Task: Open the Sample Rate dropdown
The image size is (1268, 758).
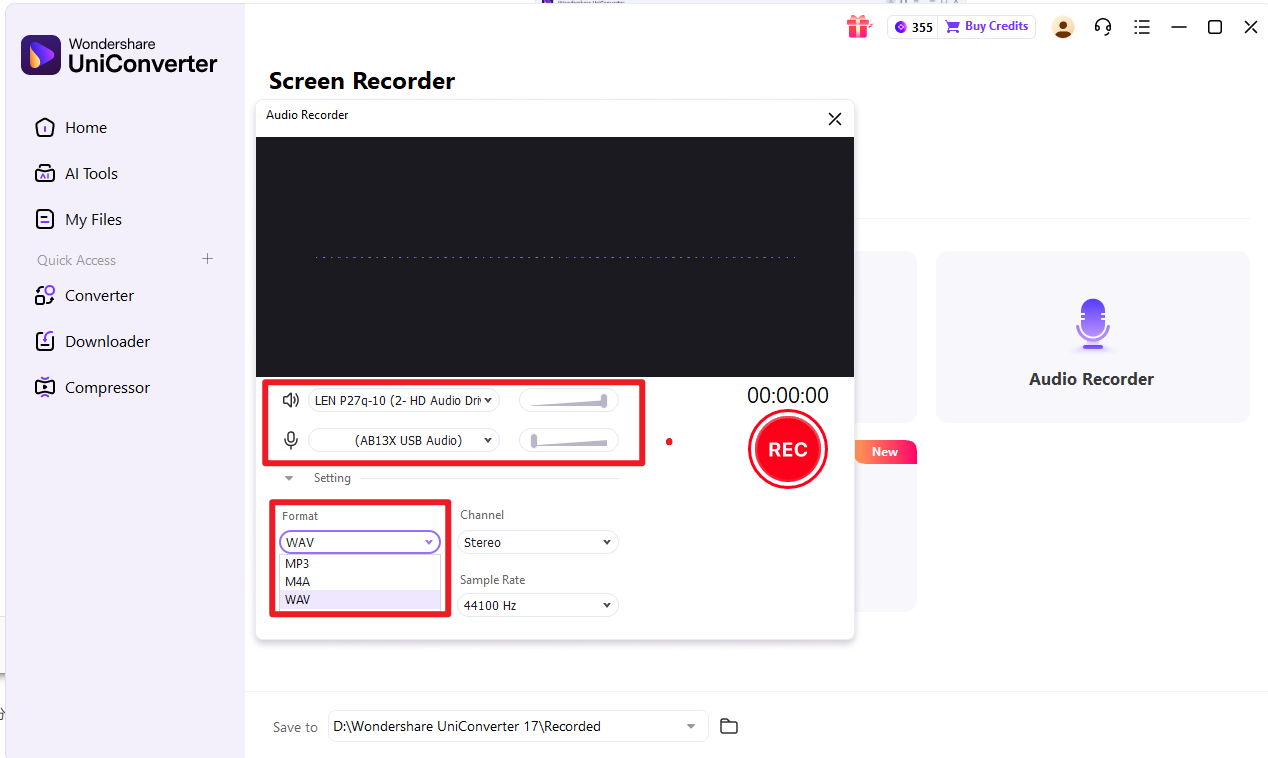Action: (538, 605)
